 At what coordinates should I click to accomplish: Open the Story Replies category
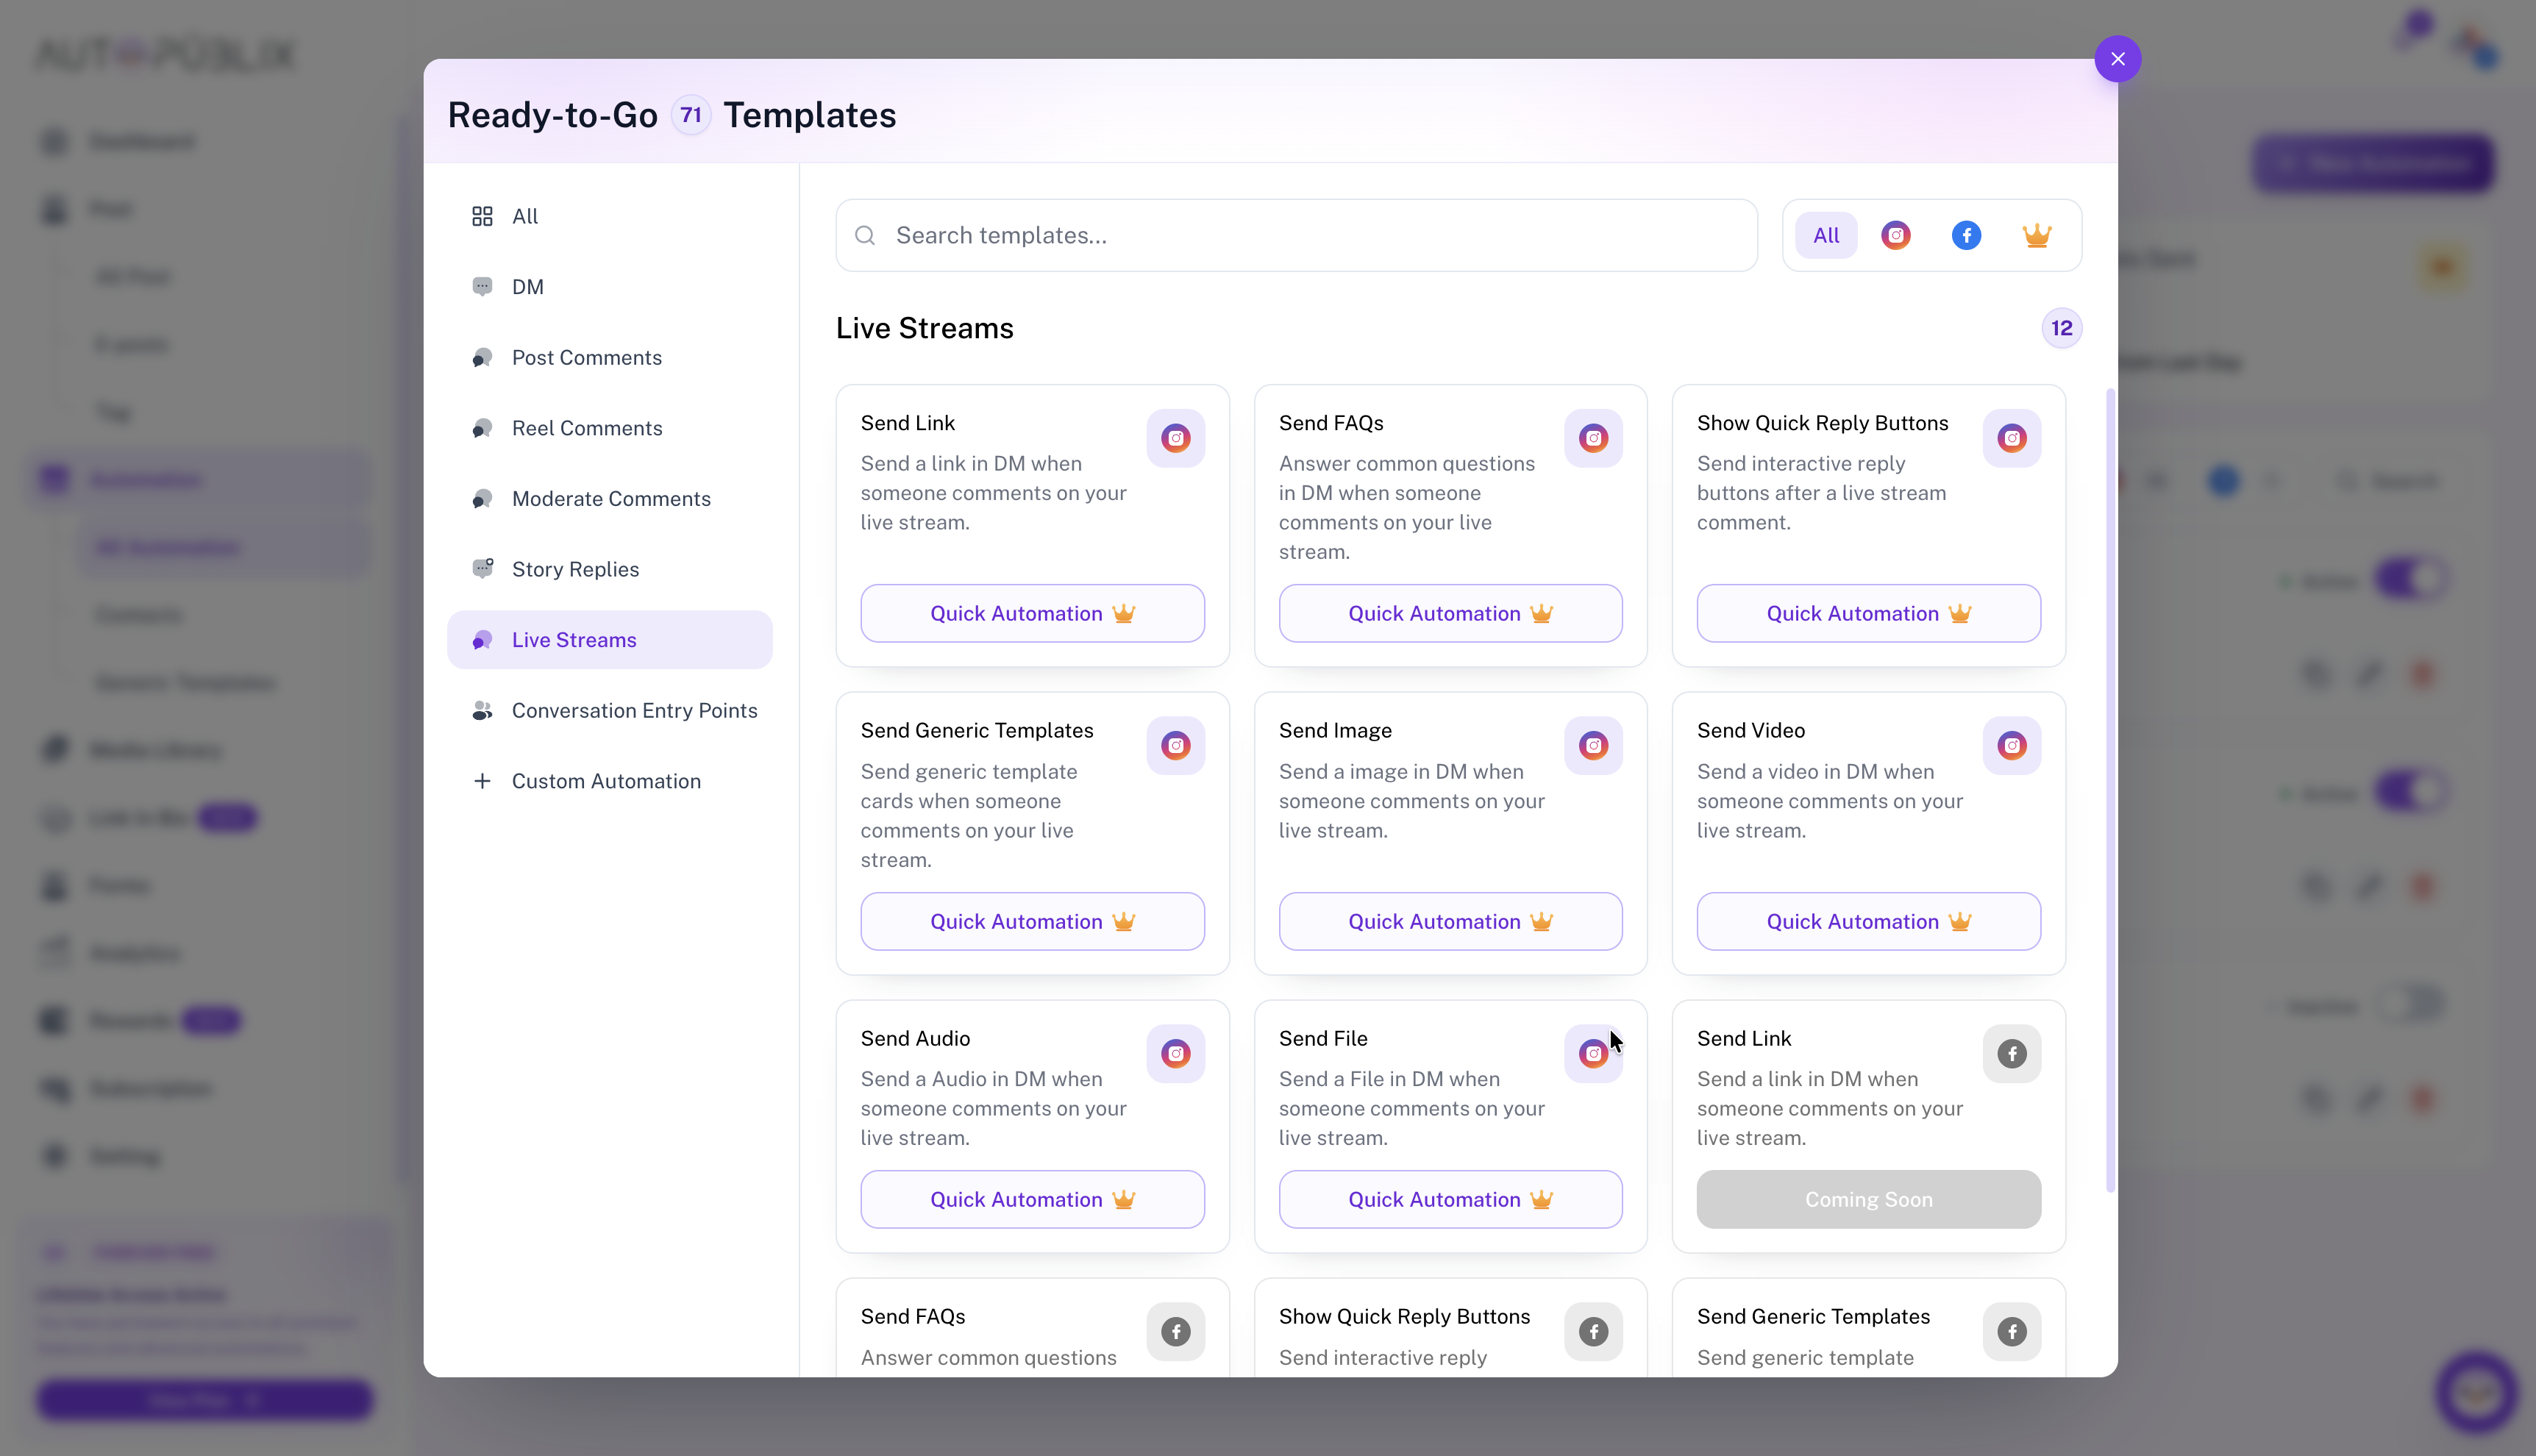(x=609, y=569)
